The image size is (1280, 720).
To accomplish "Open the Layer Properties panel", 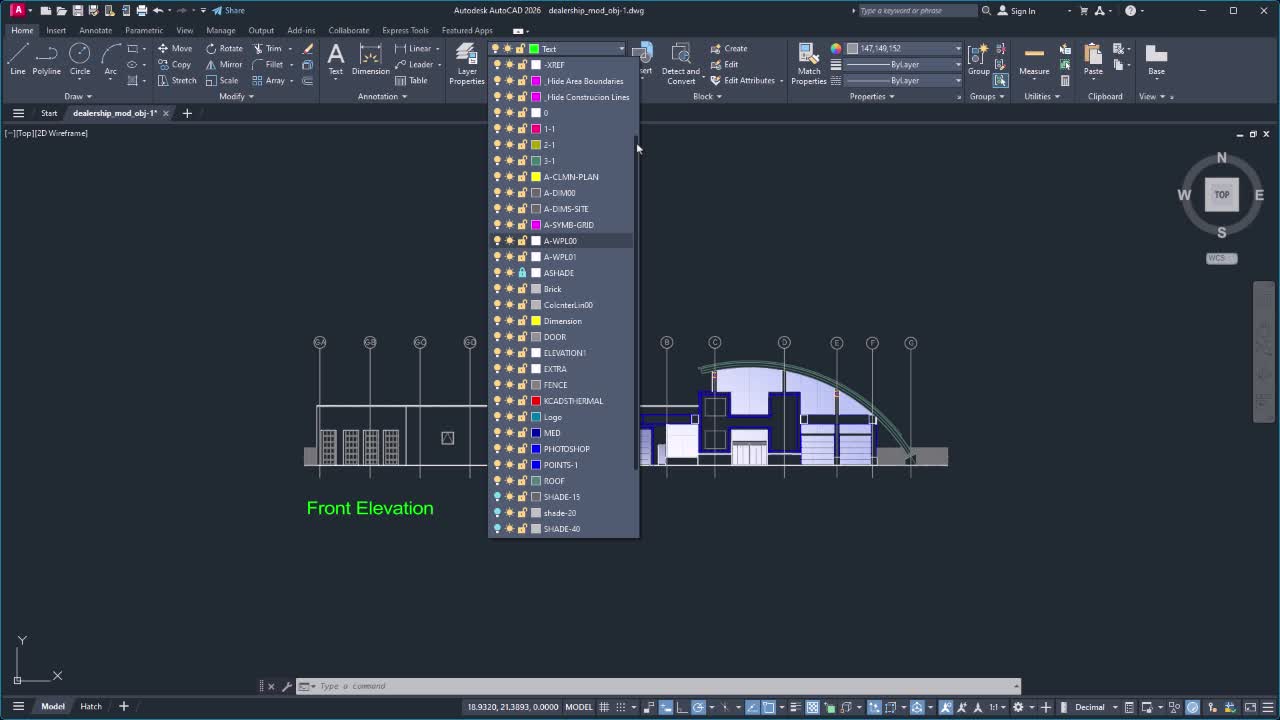I will tap(467, 62).
